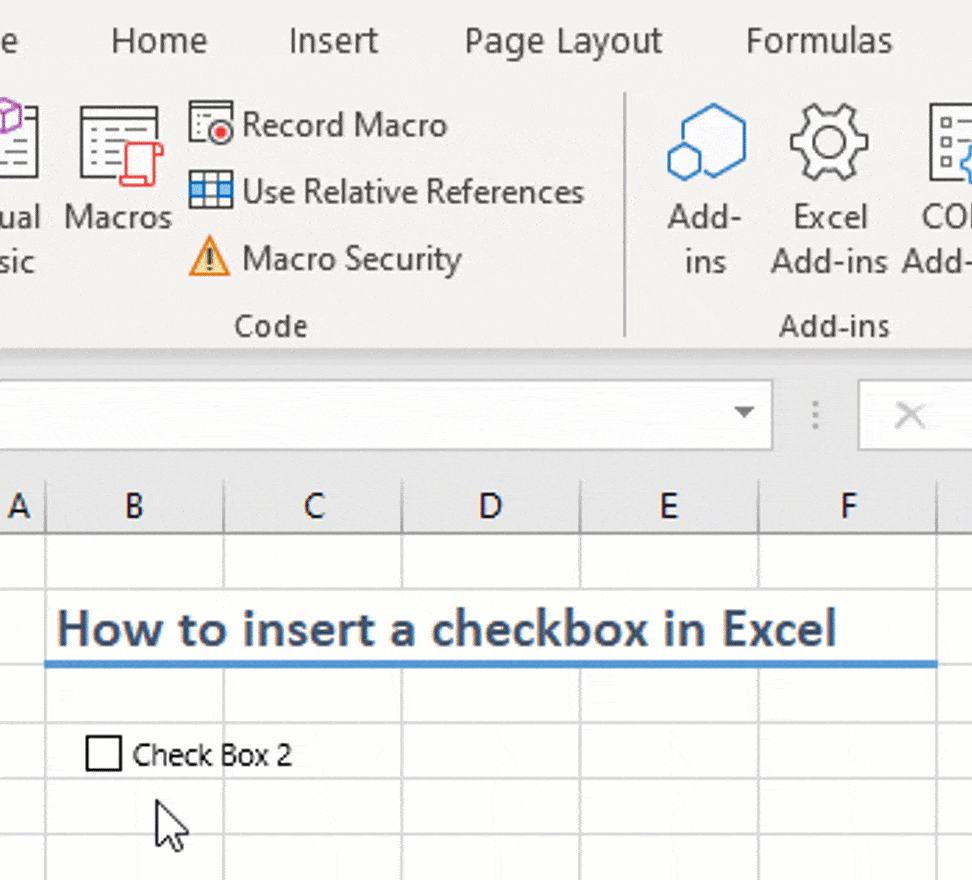Viewport: 972px width, 880px height.
Task: Open the Name Box dropdown arrow
Action: tap(744, 414)
